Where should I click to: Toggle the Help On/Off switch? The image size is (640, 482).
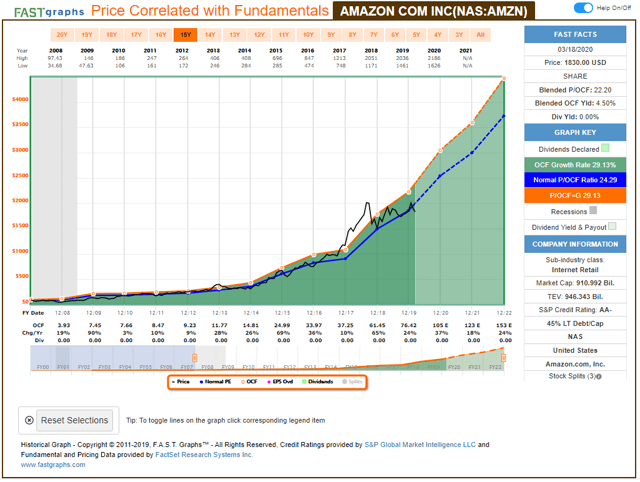[583, 8]
